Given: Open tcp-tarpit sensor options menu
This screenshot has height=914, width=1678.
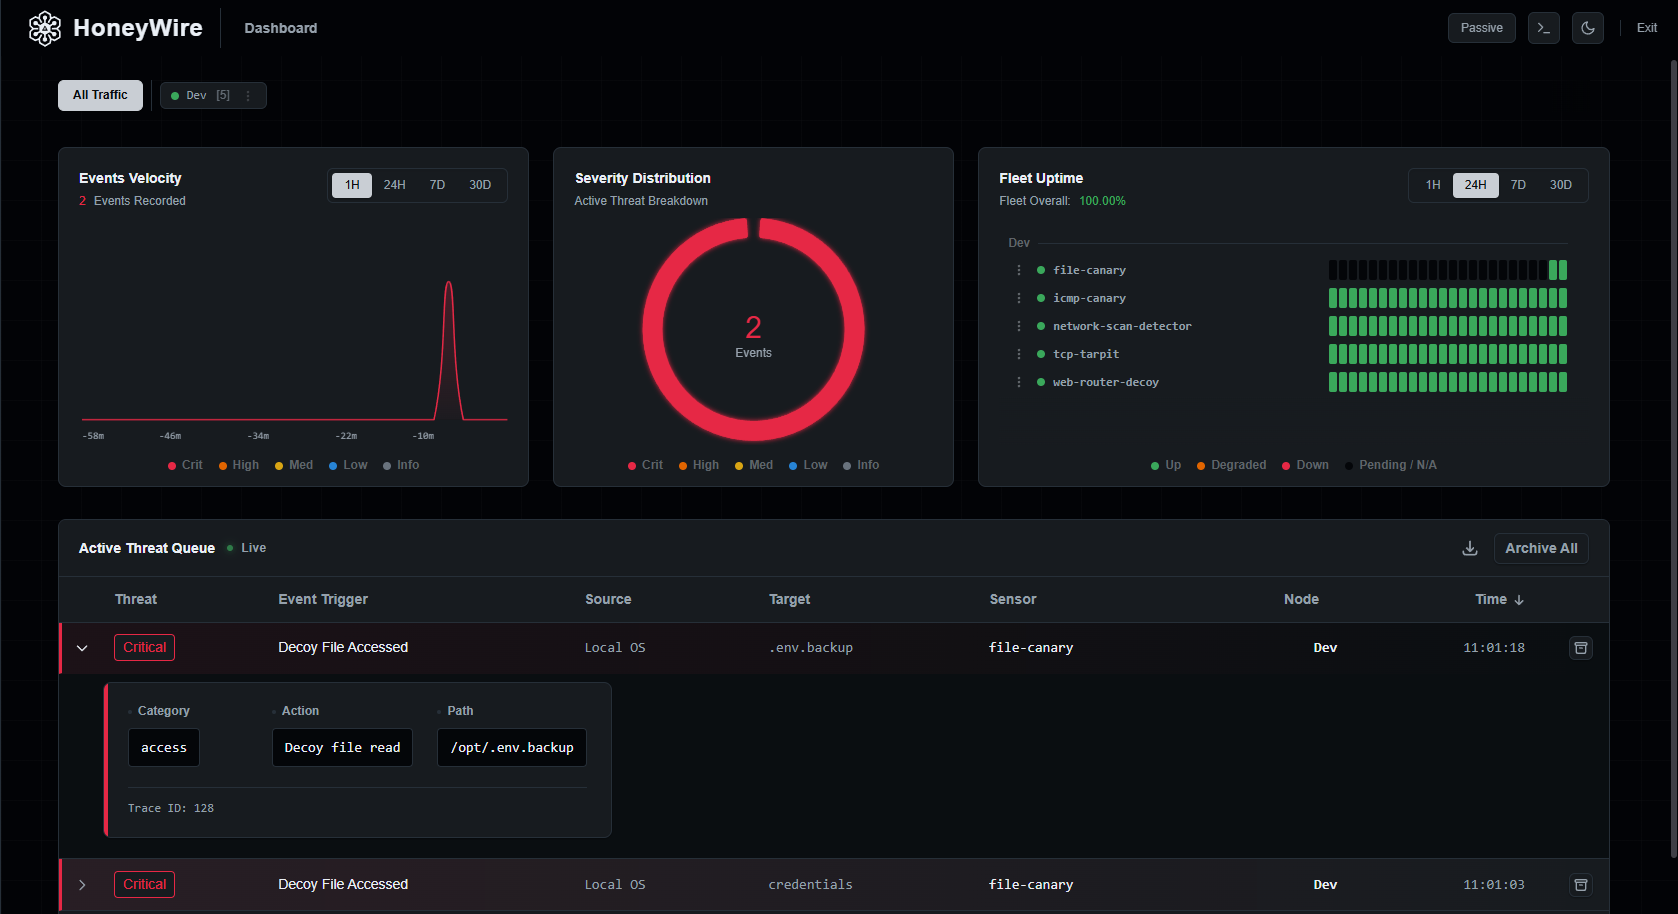Looking at the screenshot, I should tap(1019, 354).
